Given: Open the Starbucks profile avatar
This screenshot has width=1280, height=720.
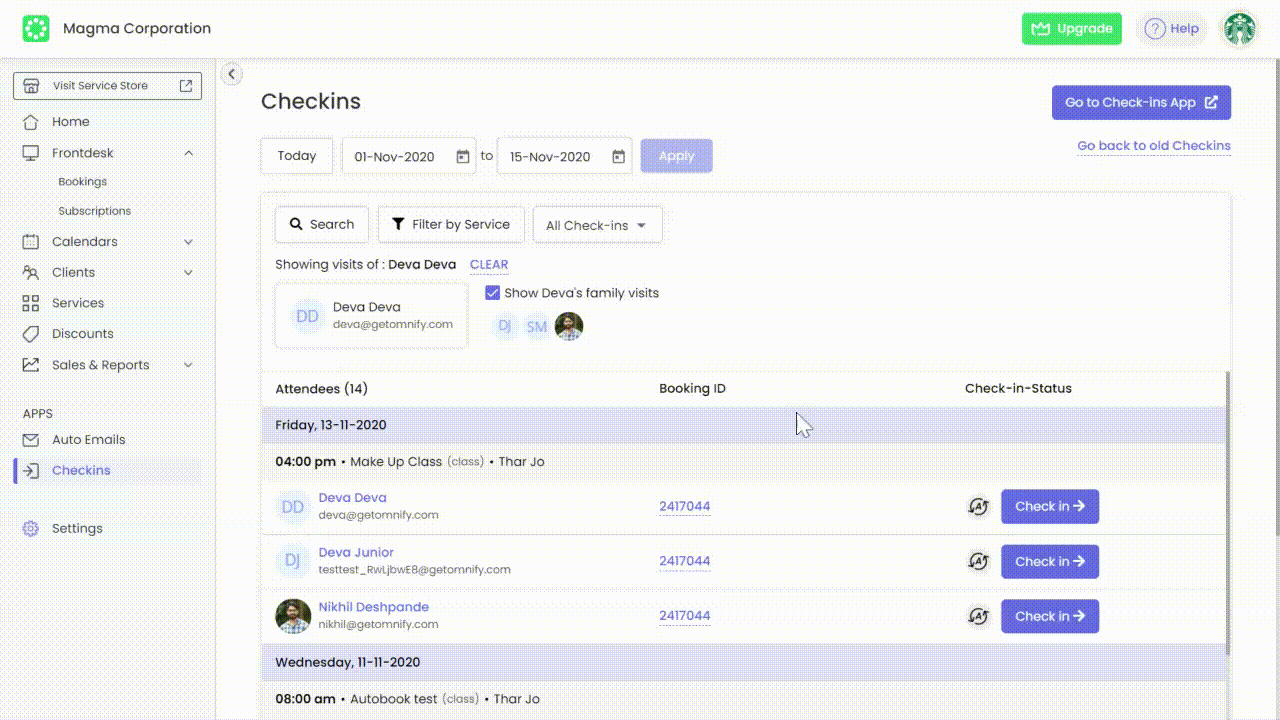Looking at the screenshot, I should (1240, 29).
